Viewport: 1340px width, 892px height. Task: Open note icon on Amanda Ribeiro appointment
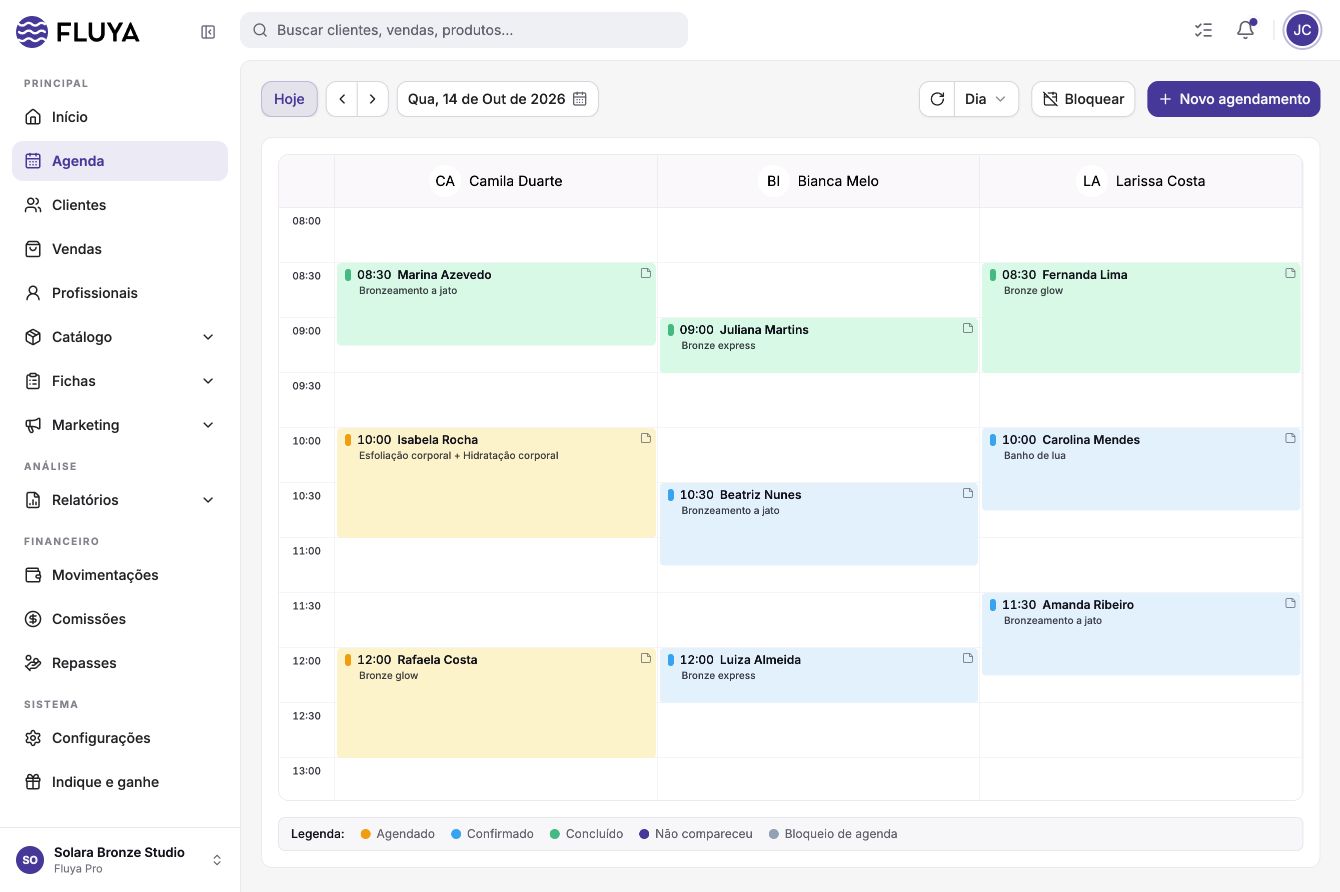pos(1290,603)
